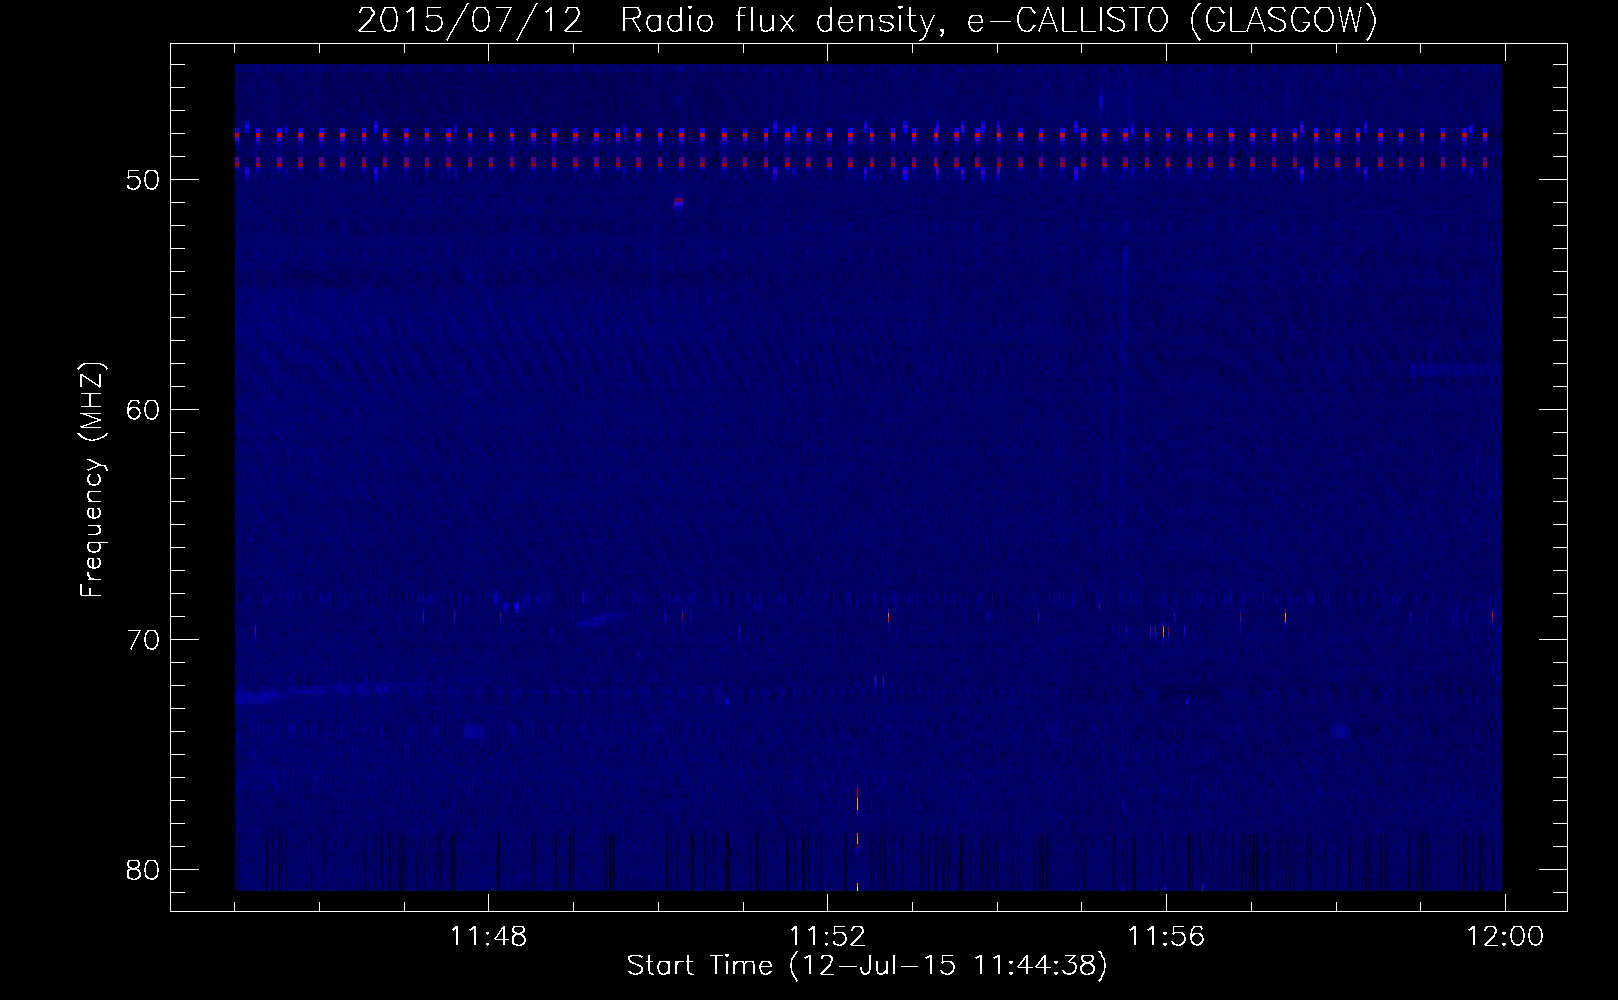Click the 11:56 time tick label
1618x1000 pixels.
(1166, 937)
